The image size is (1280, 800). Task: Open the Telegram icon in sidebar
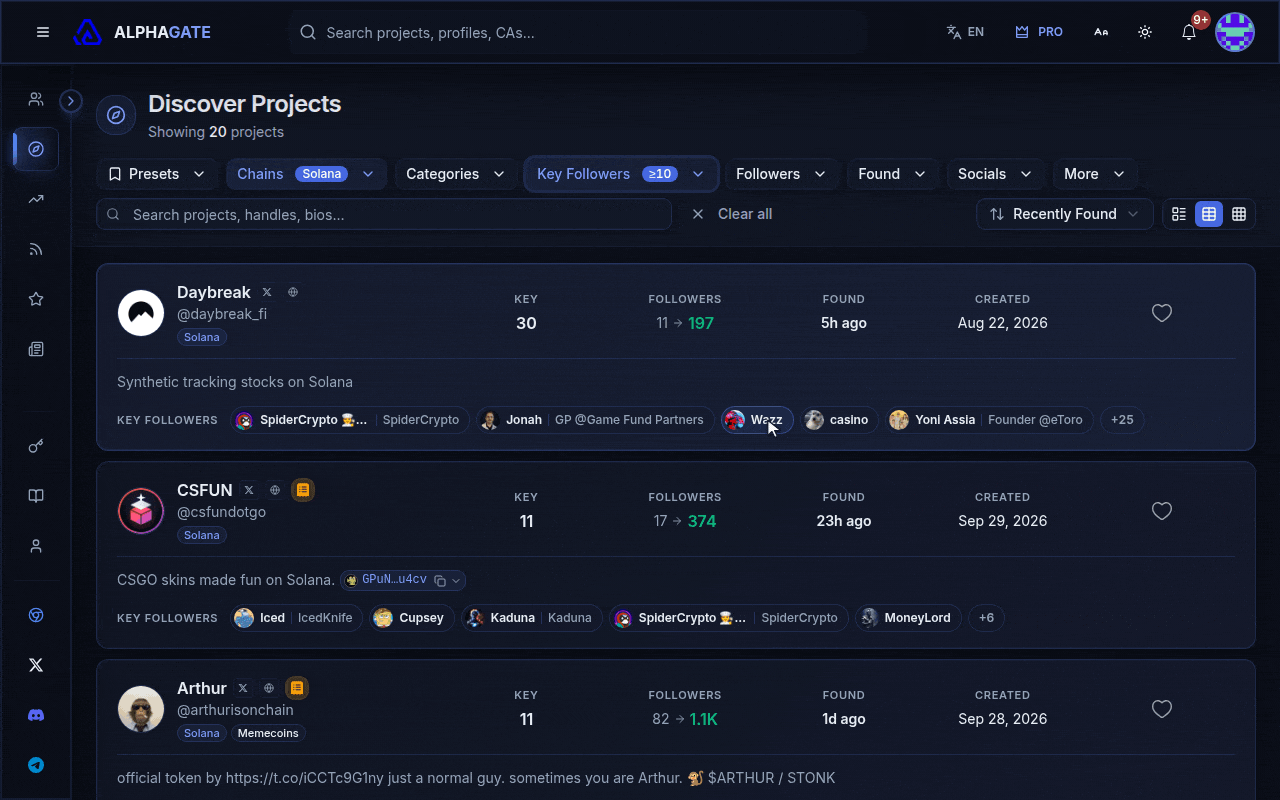[x=36, y=765]
